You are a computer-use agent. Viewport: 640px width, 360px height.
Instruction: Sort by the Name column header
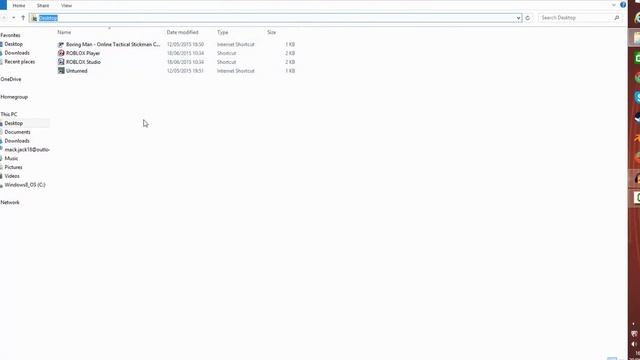point(64,32)
